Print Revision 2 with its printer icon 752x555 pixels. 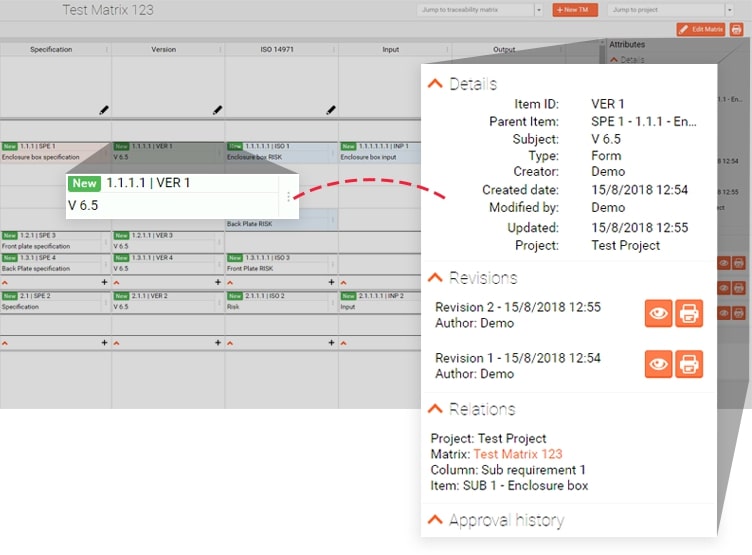point(689,314)
